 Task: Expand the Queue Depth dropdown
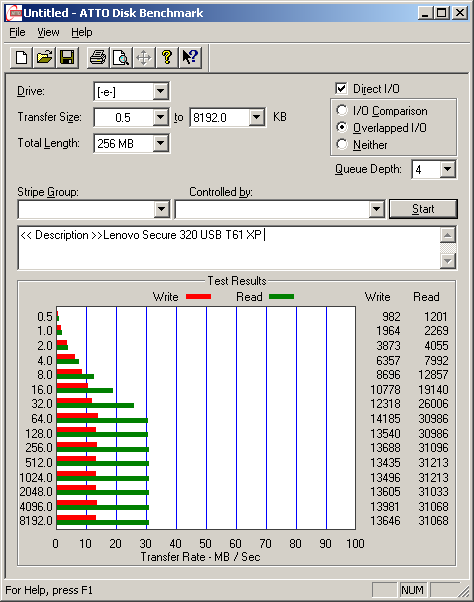[x=448, y=169]
